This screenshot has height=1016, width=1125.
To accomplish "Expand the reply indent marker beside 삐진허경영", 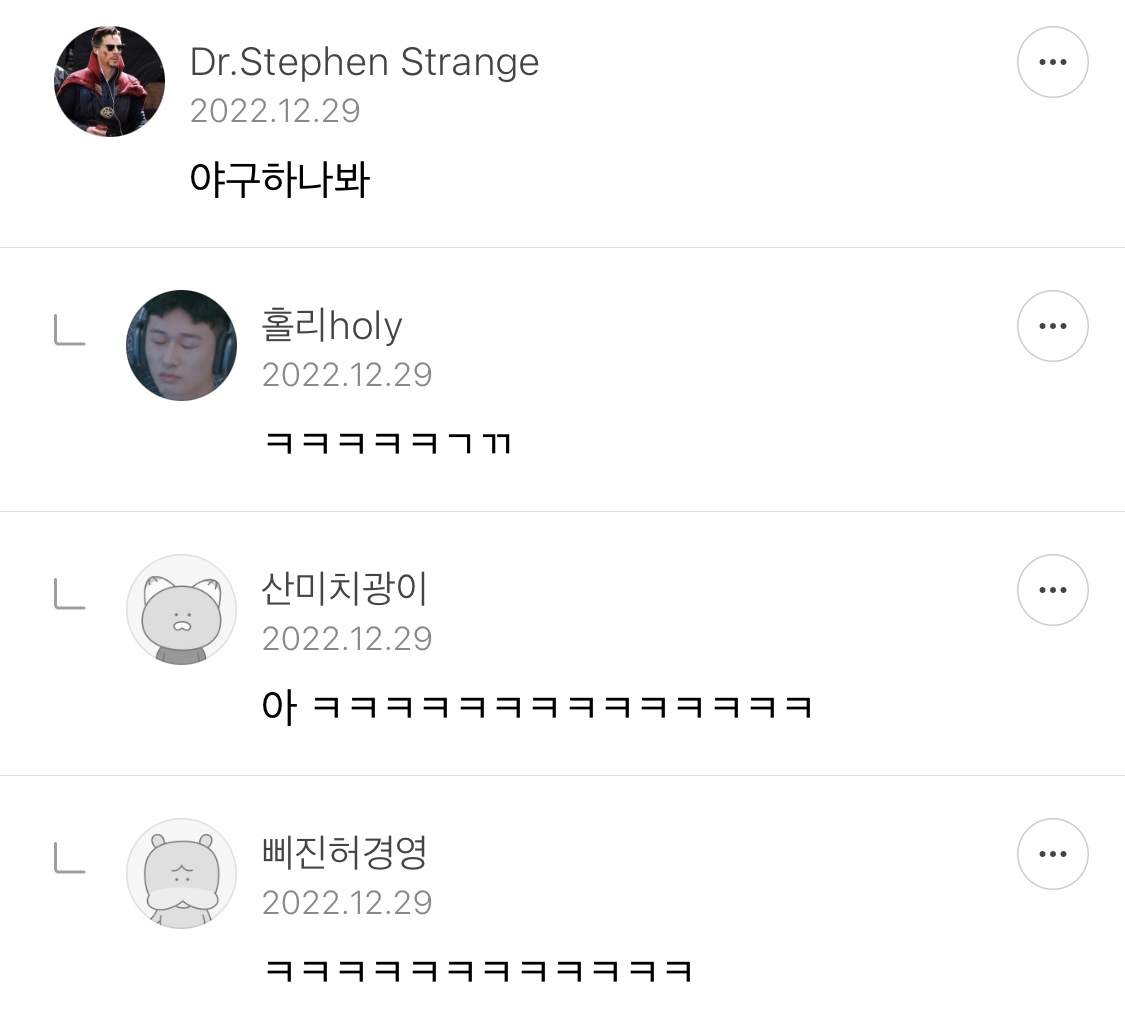I will tap(70, 858).
